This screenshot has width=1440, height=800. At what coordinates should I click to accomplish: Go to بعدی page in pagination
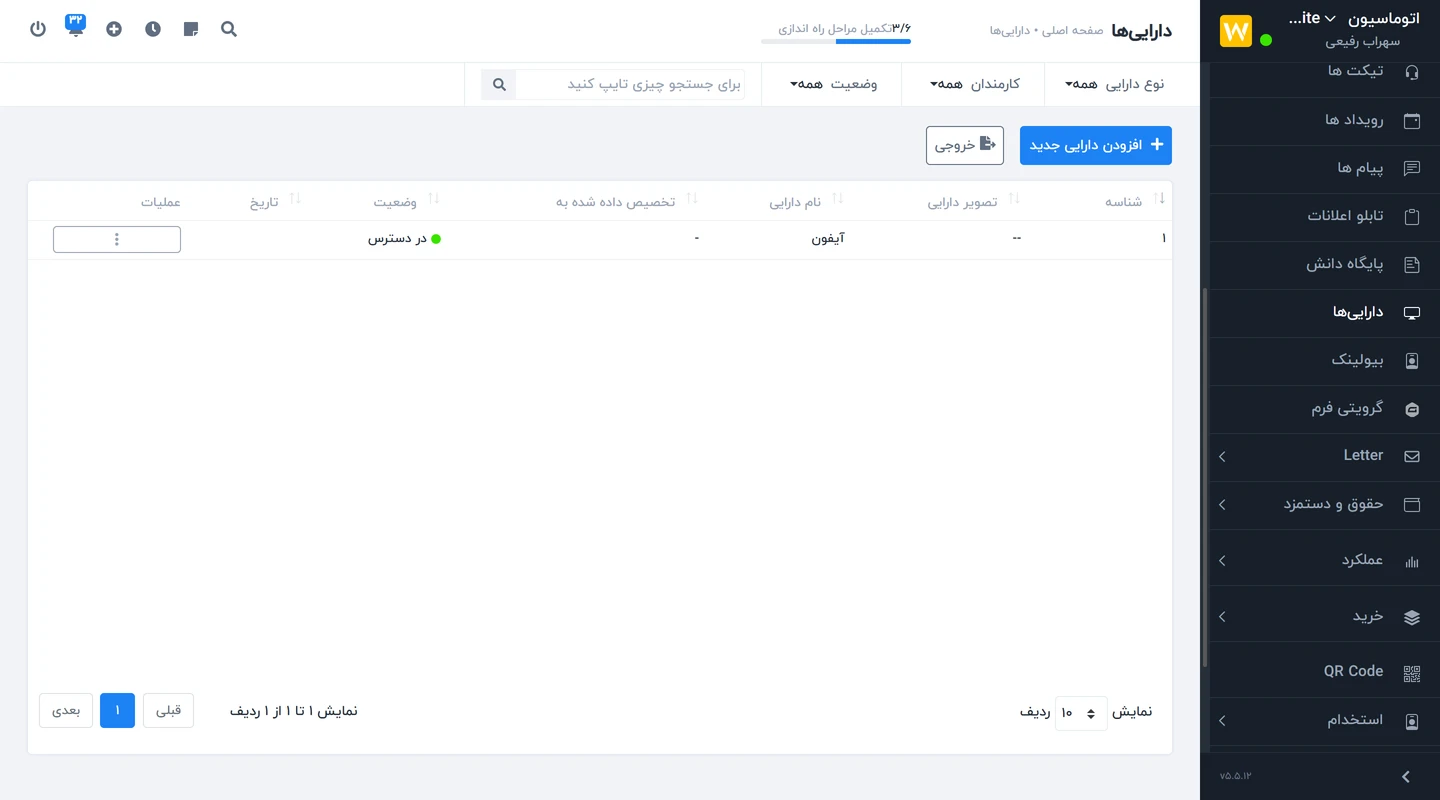66,711
